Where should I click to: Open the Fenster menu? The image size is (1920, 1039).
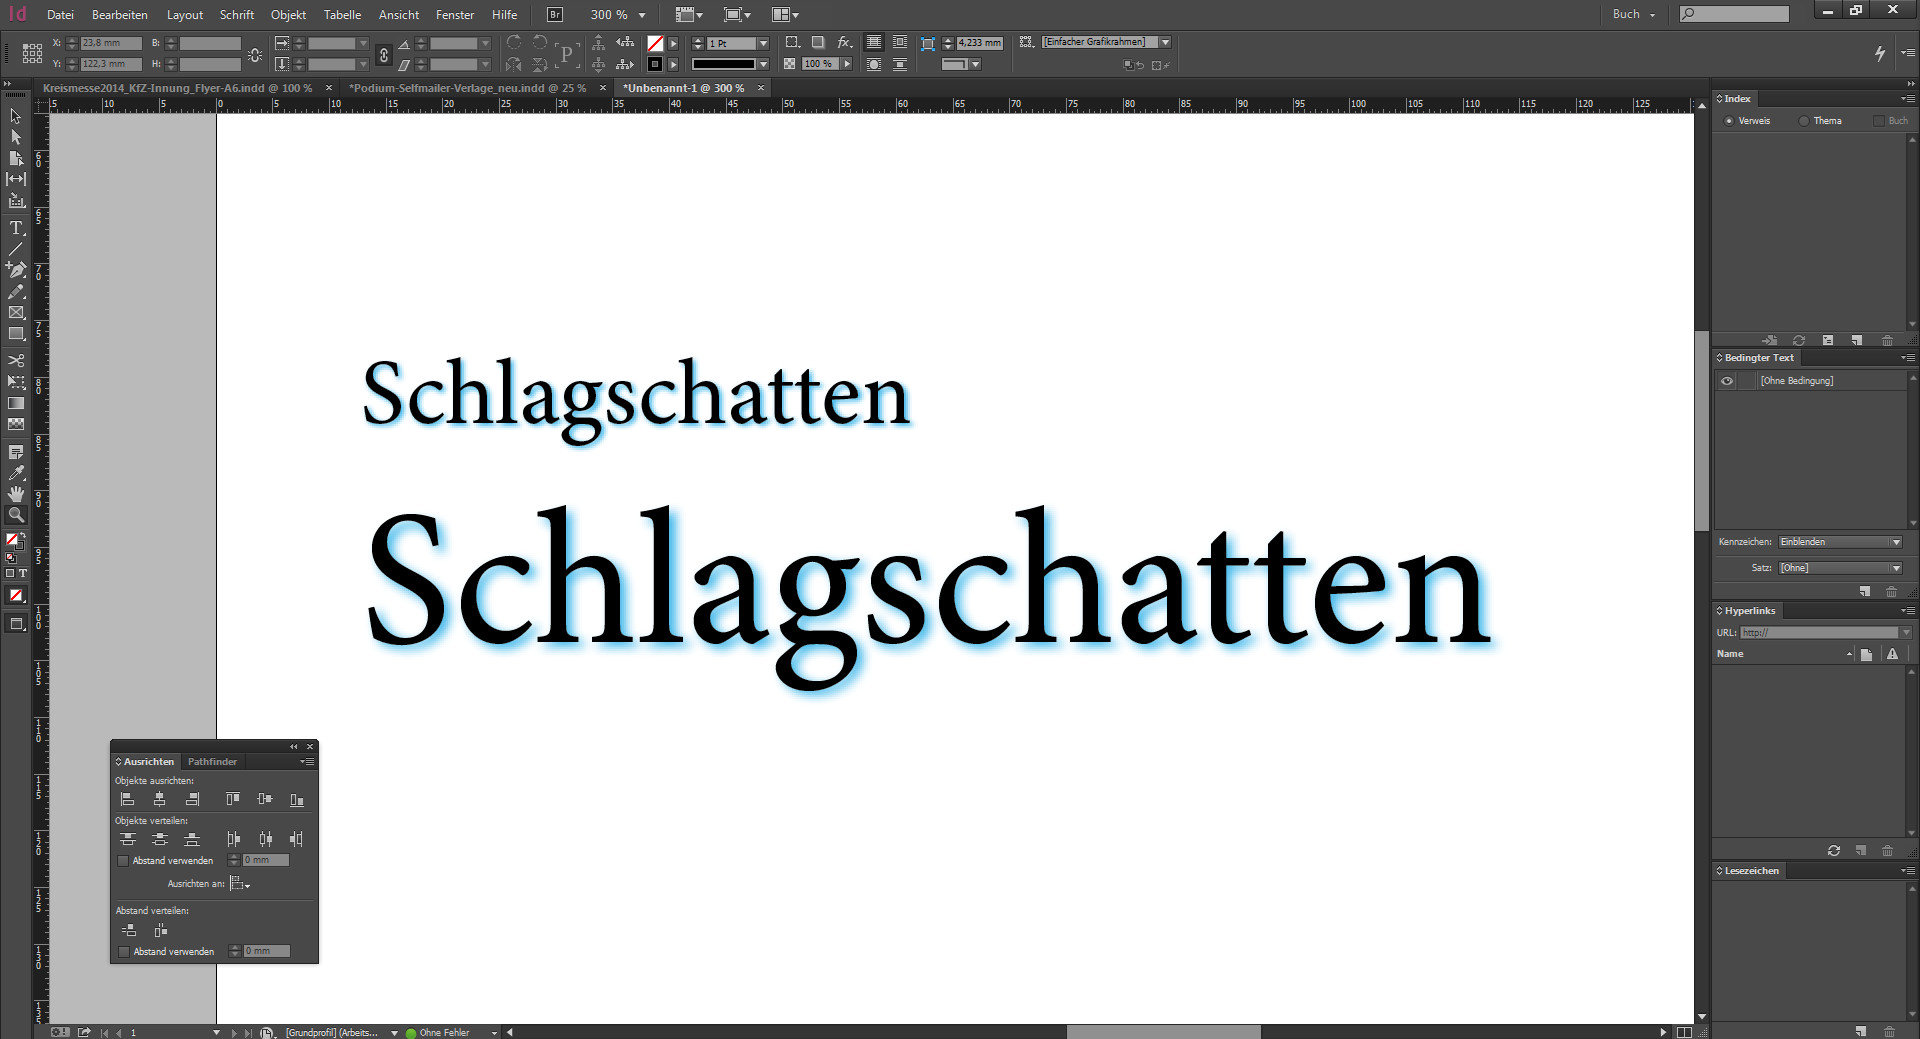click(x=455, y=15)
